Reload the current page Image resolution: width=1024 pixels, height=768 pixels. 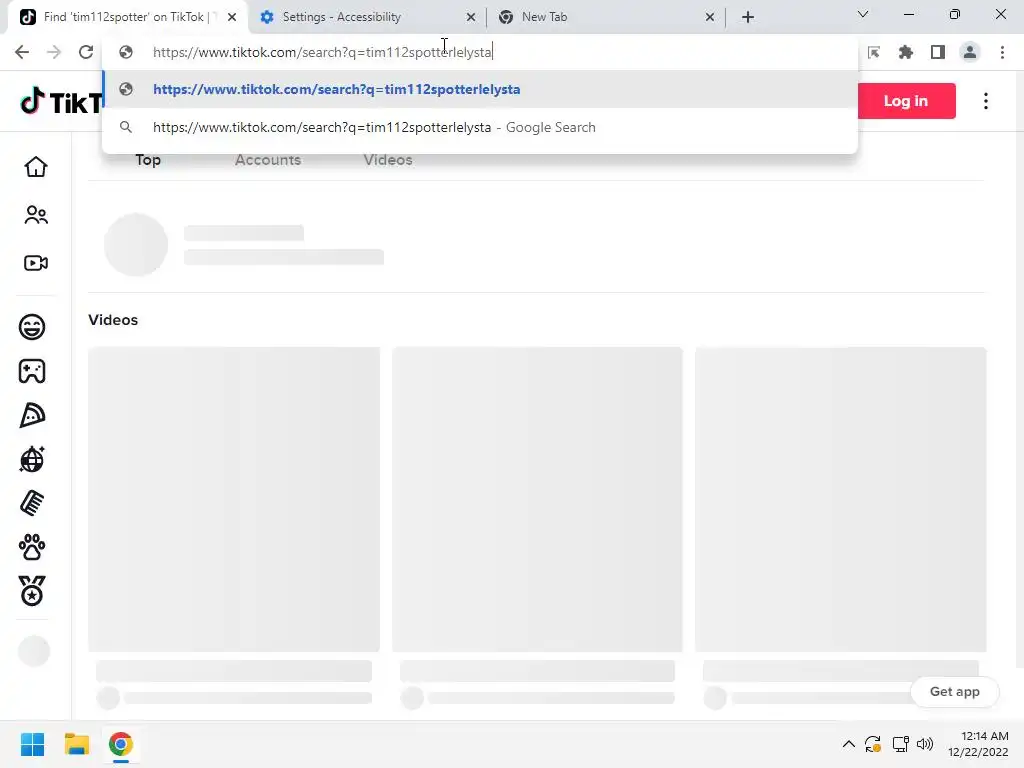86,52
